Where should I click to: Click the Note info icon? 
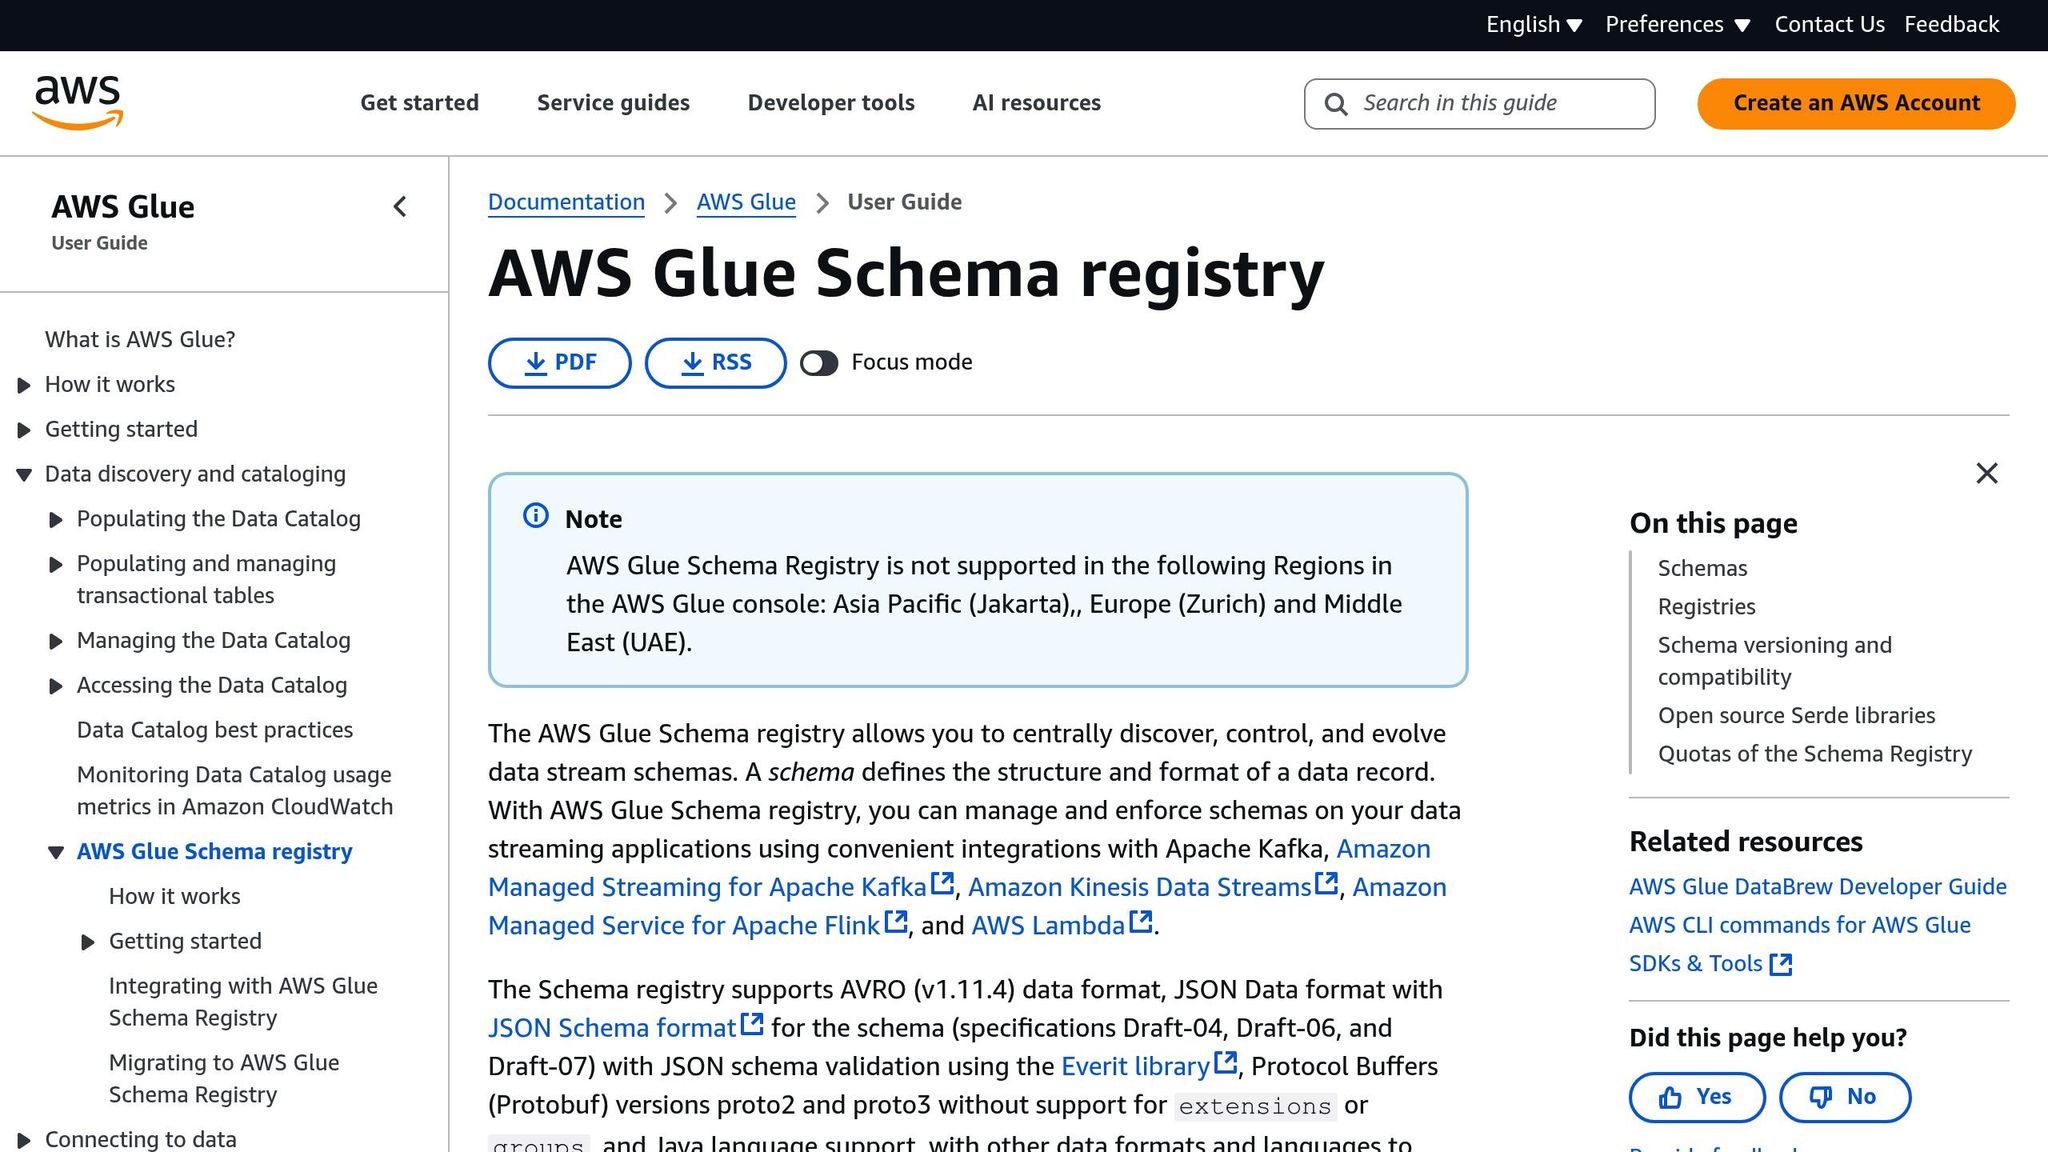pos(536,516)
